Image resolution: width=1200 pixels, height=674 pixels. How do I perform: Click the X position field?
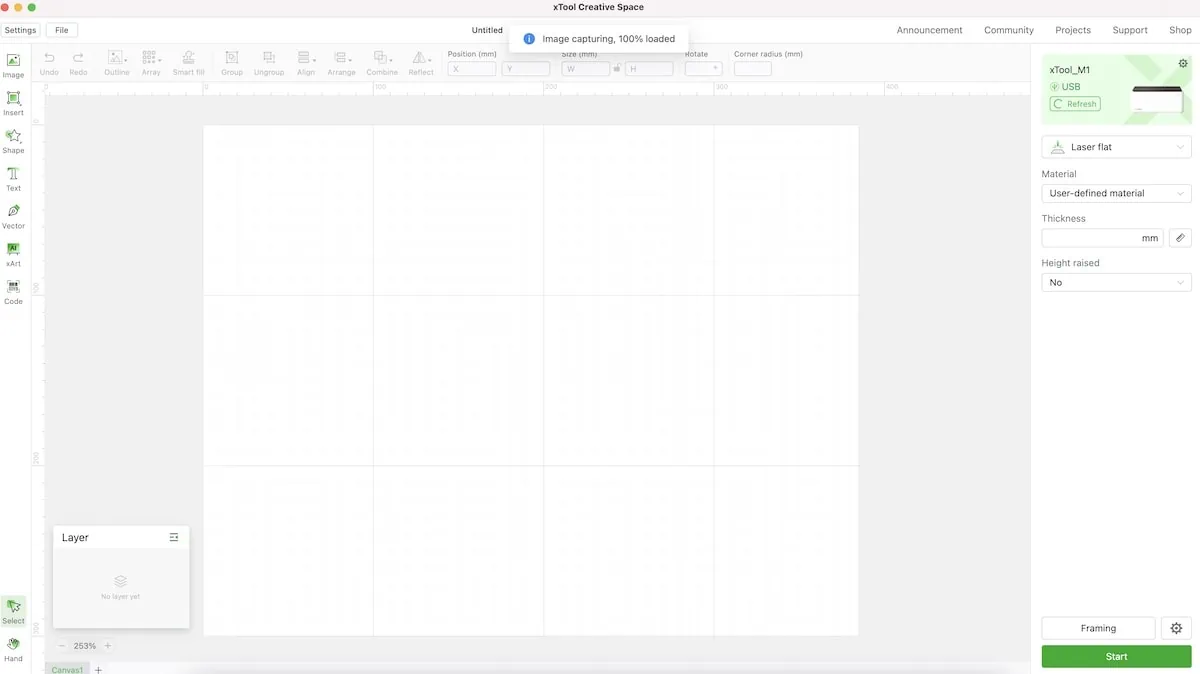(472, 69)
